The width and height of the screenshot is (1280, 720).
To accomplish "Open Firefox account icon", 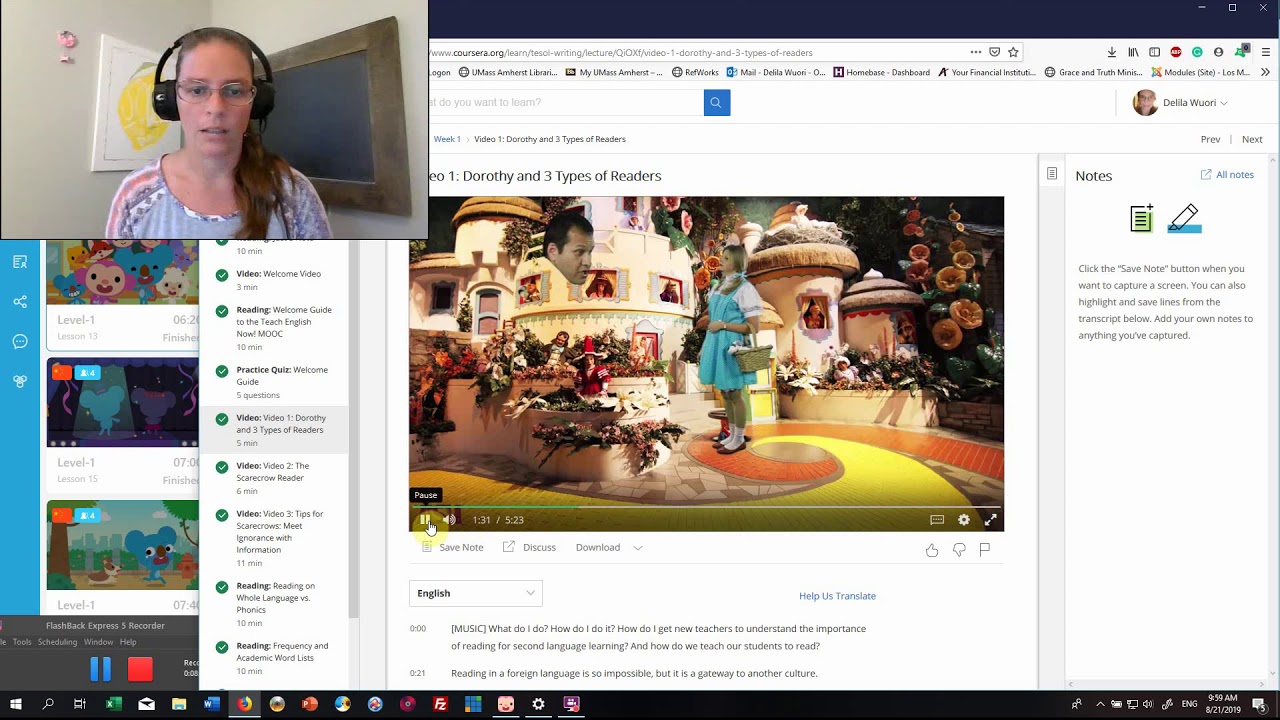I will click(1218, 52).
